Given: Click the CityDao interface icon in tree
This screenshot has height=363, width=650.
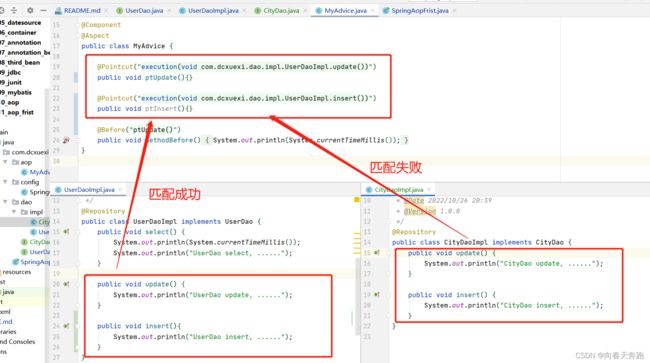Looking at the screenshot, I should 24,242.
